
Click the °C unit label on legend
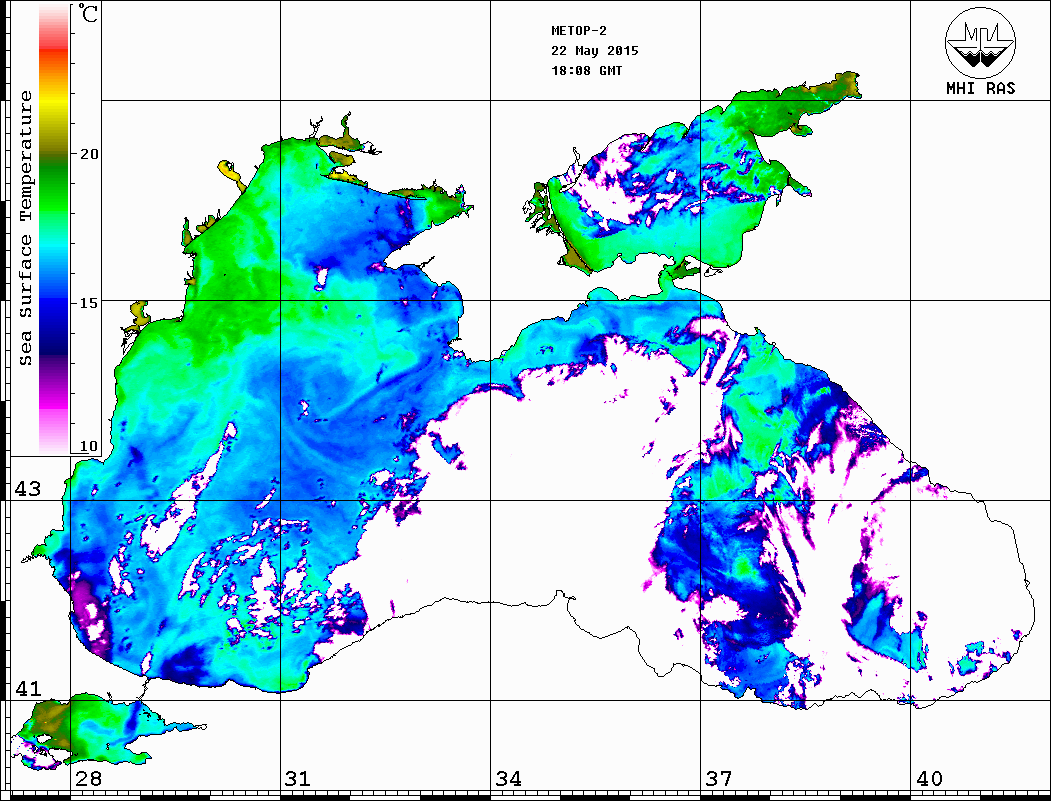[87, 13]
